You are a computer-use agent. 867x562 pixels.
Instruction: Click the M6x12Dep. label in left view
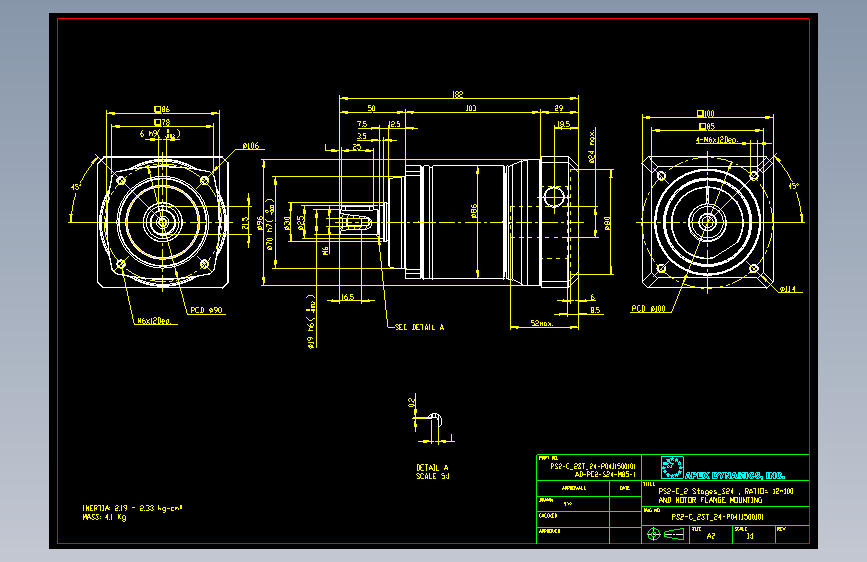tap(154, 321)
